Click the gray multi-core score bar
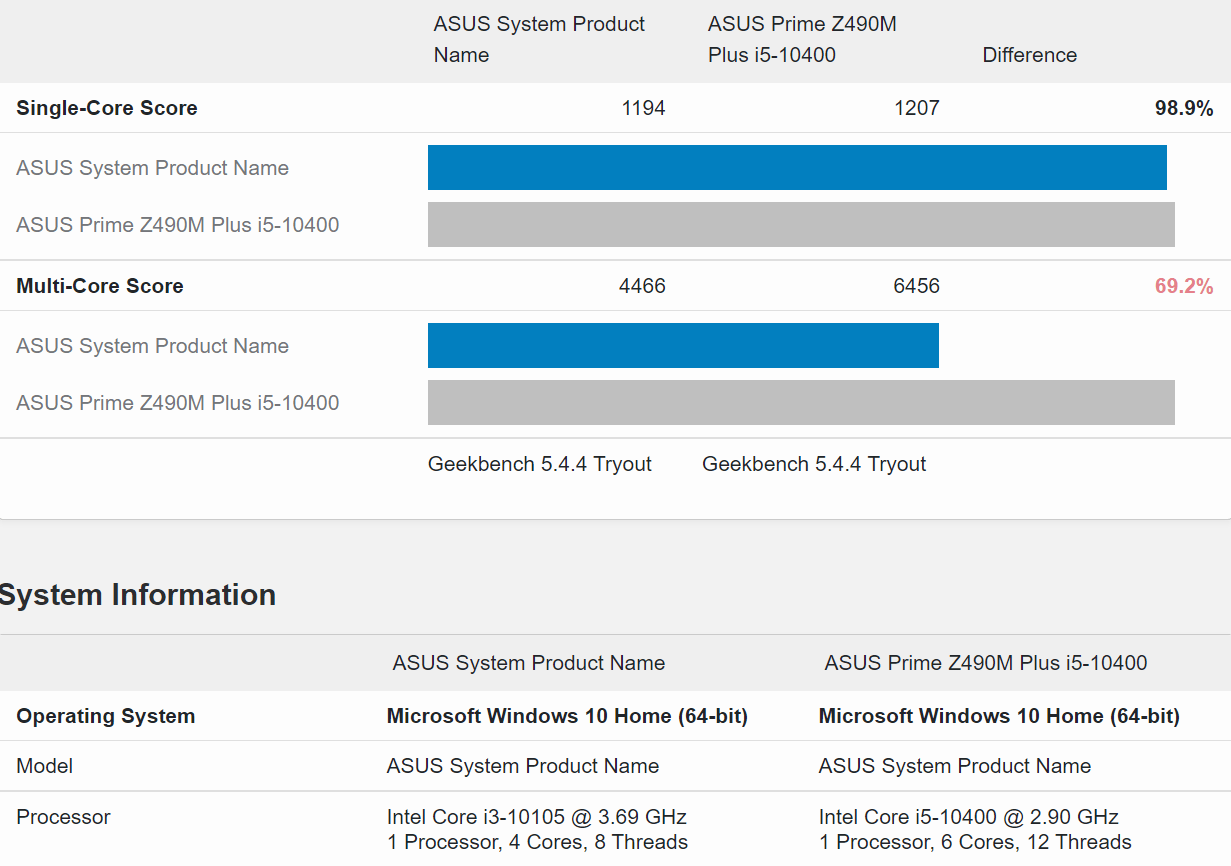Image resolution: width=1231 pixels, height=866 pixels. (x=800, y=402)
